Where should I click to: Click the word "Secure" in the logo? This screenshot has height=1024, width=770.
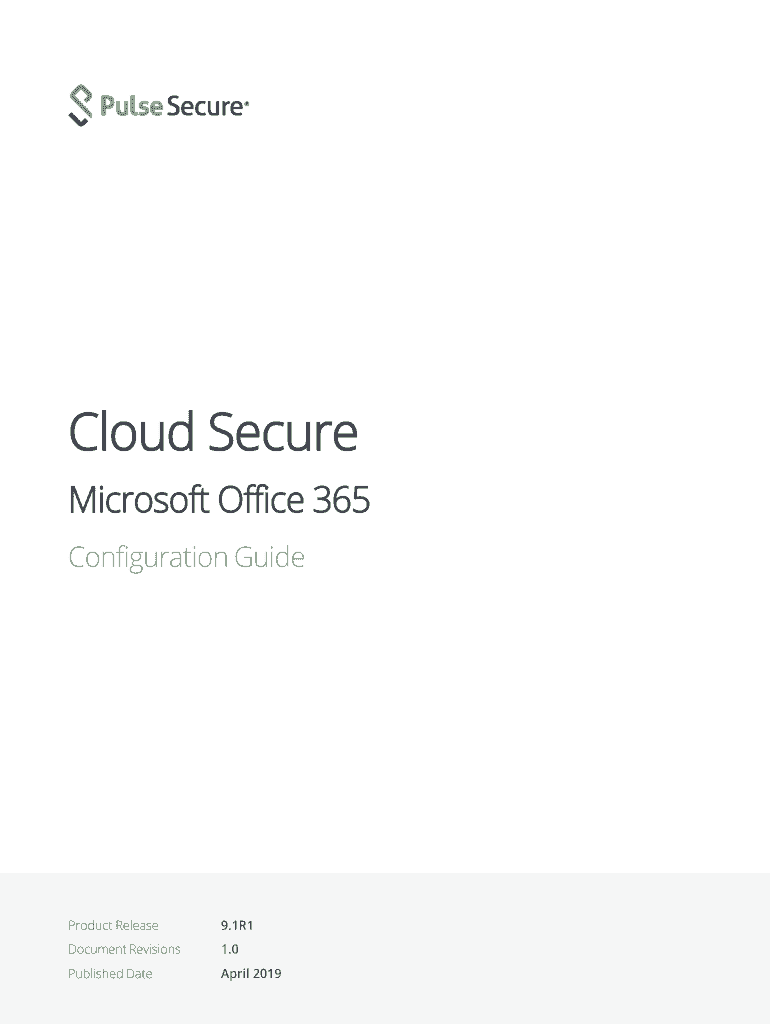tap(205, 105)
